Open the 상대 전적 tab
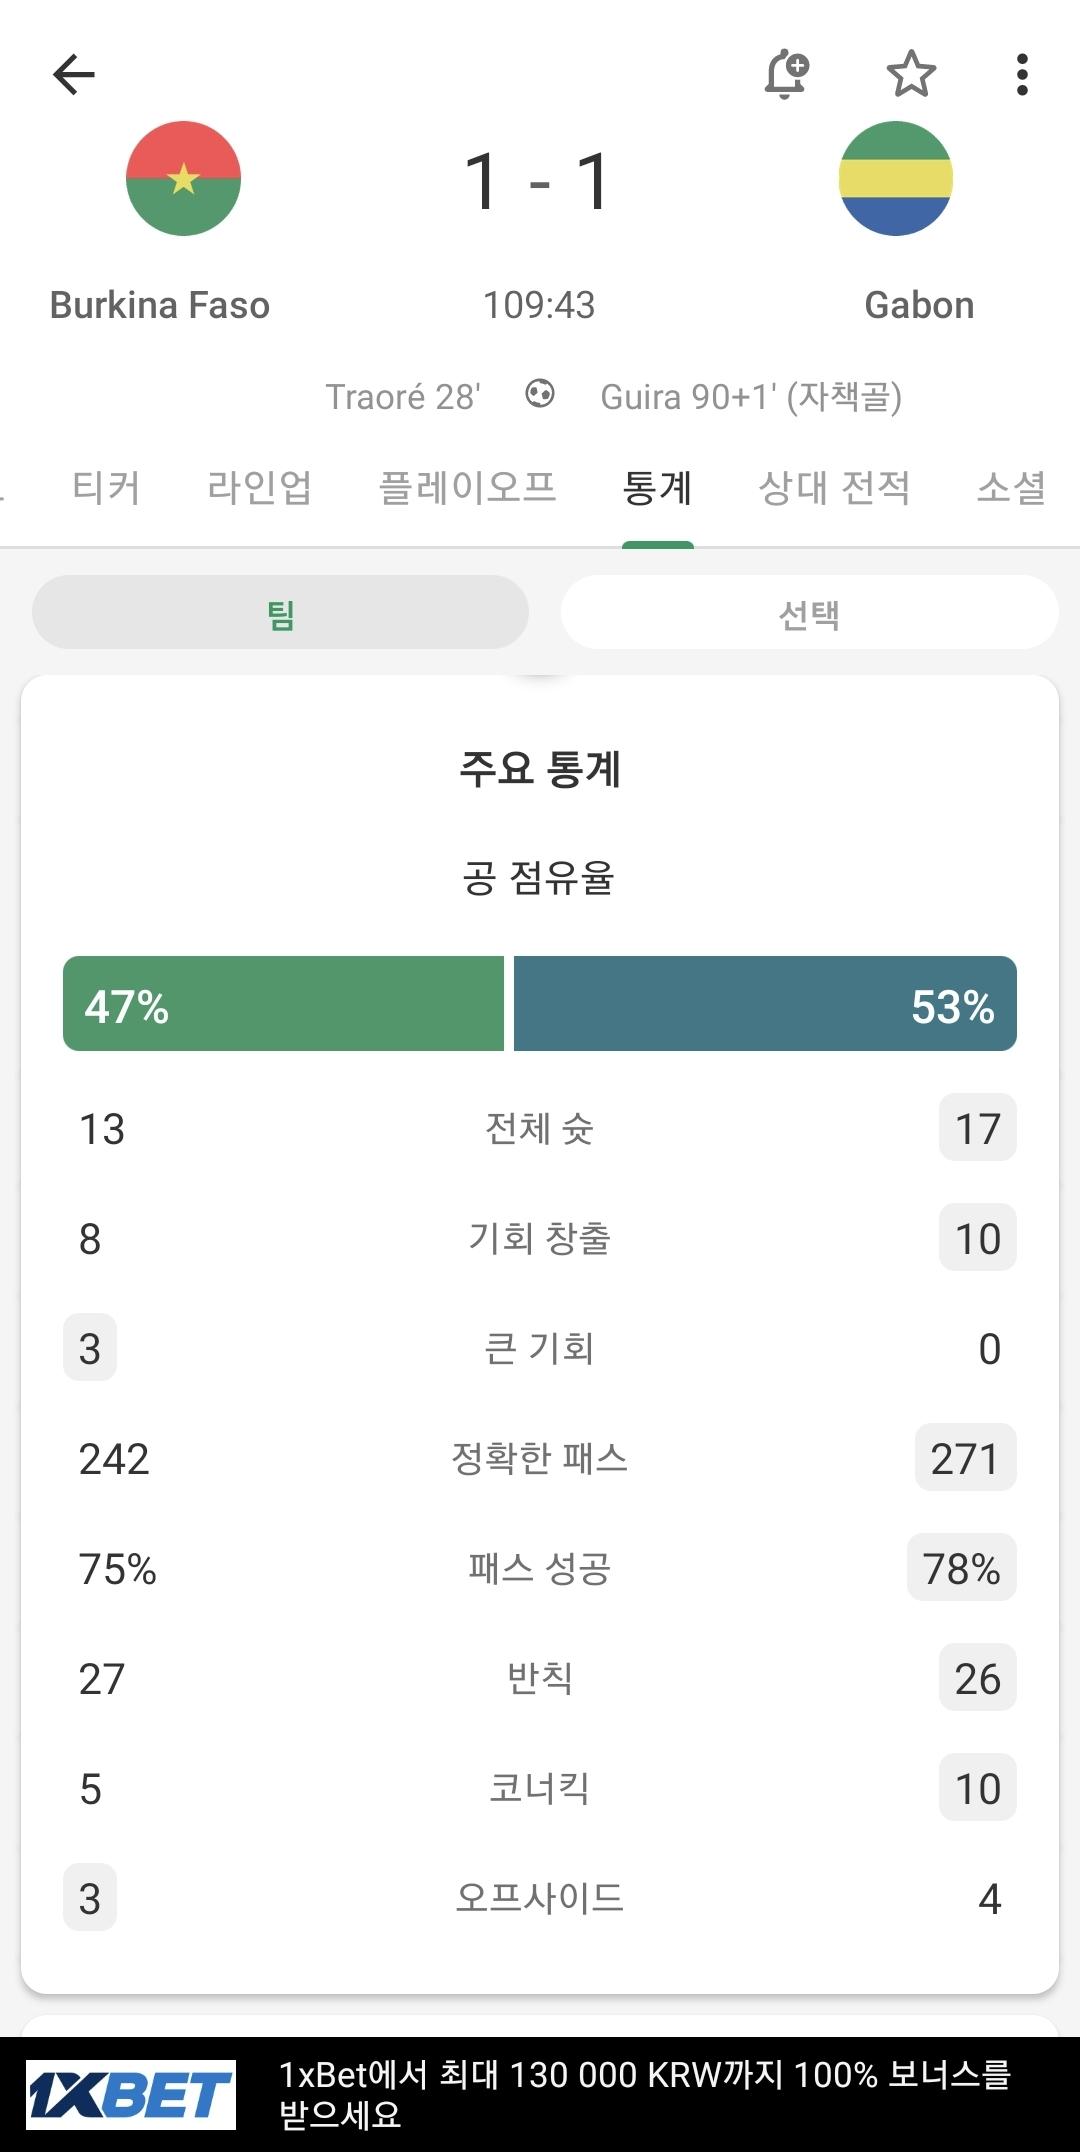Screen dimensions: 1080x2152 (835, 488)
